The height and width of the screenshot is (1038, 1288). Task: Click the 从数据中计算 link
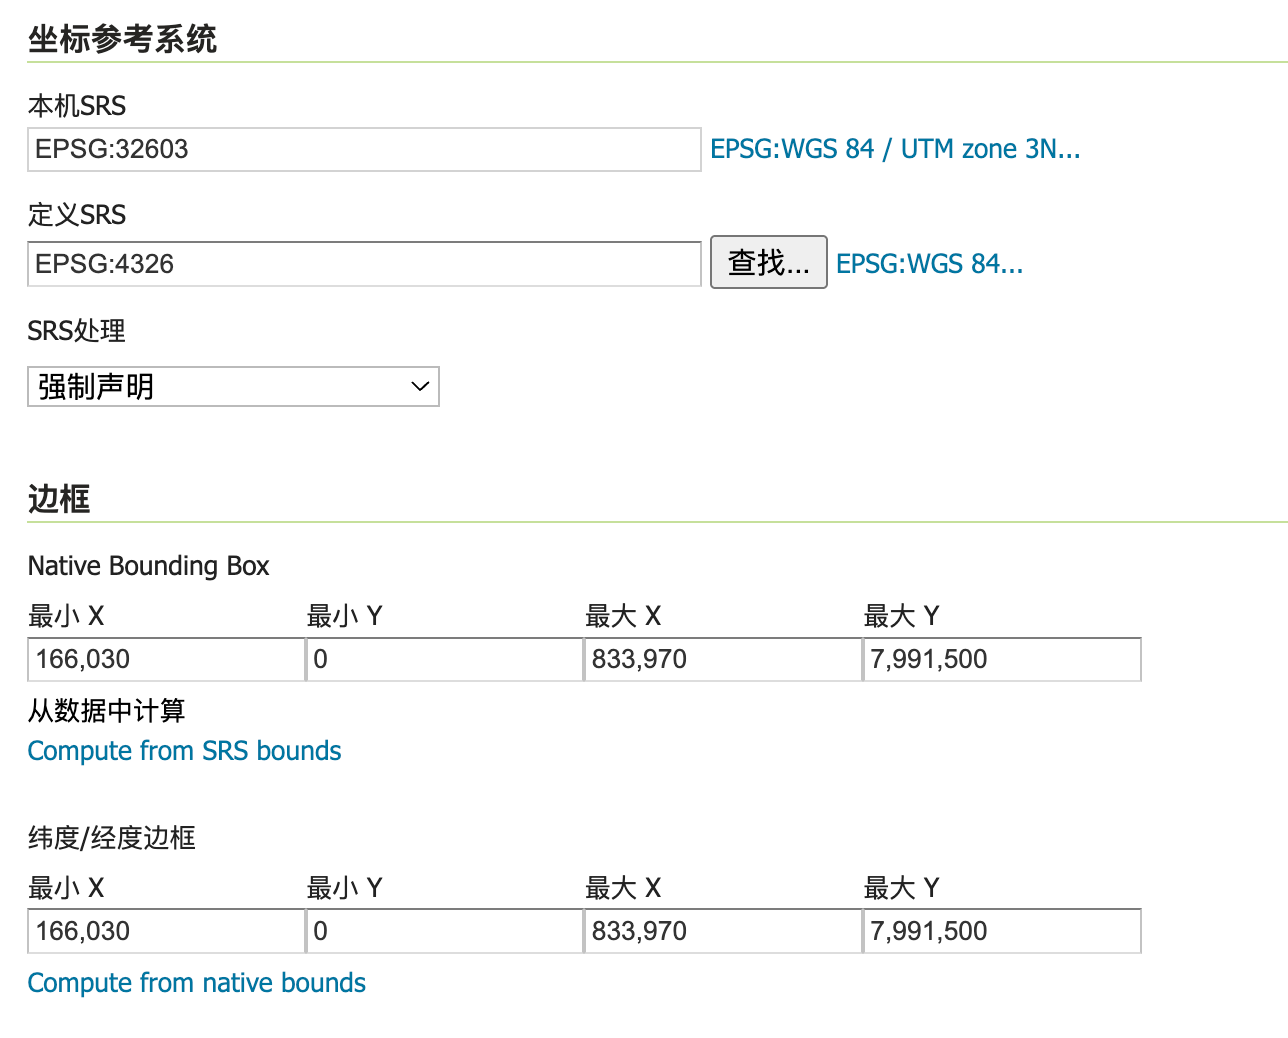(106, 711)
